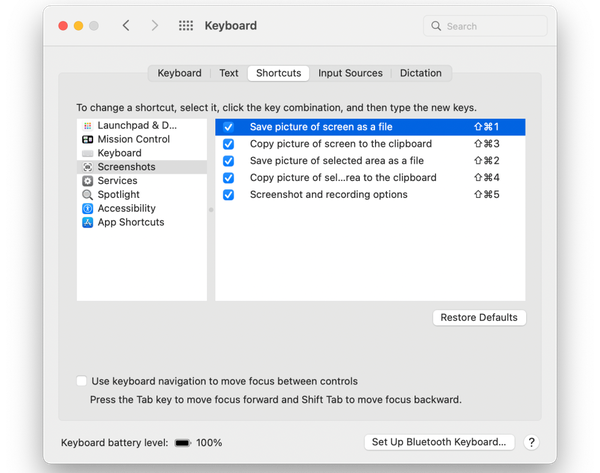This screenshot has height=473, width=600.
Task: Switch to the Text tab
Action: coord(229,73)
